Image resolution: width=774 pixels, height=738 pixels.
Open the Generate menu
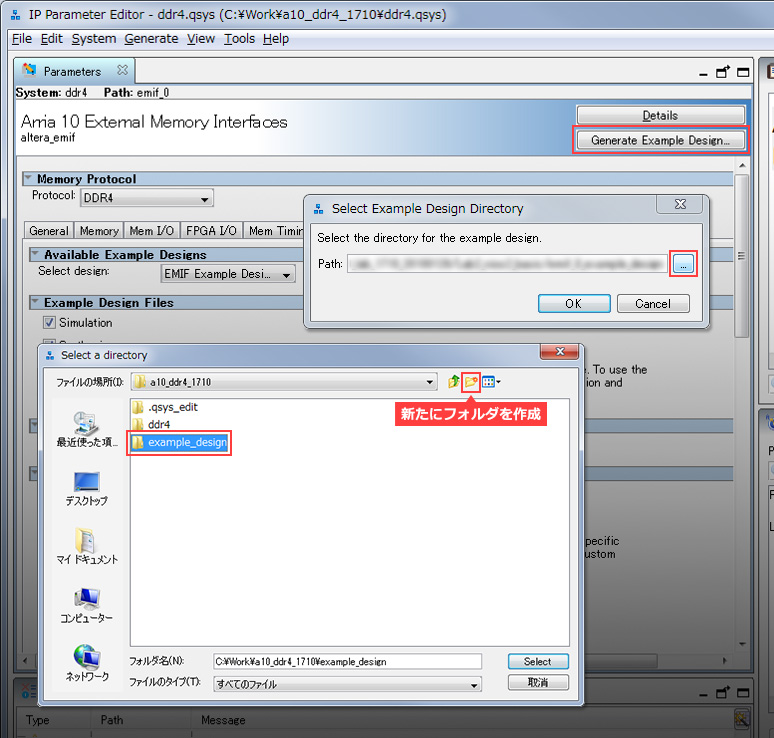click(x=151, y=39)
